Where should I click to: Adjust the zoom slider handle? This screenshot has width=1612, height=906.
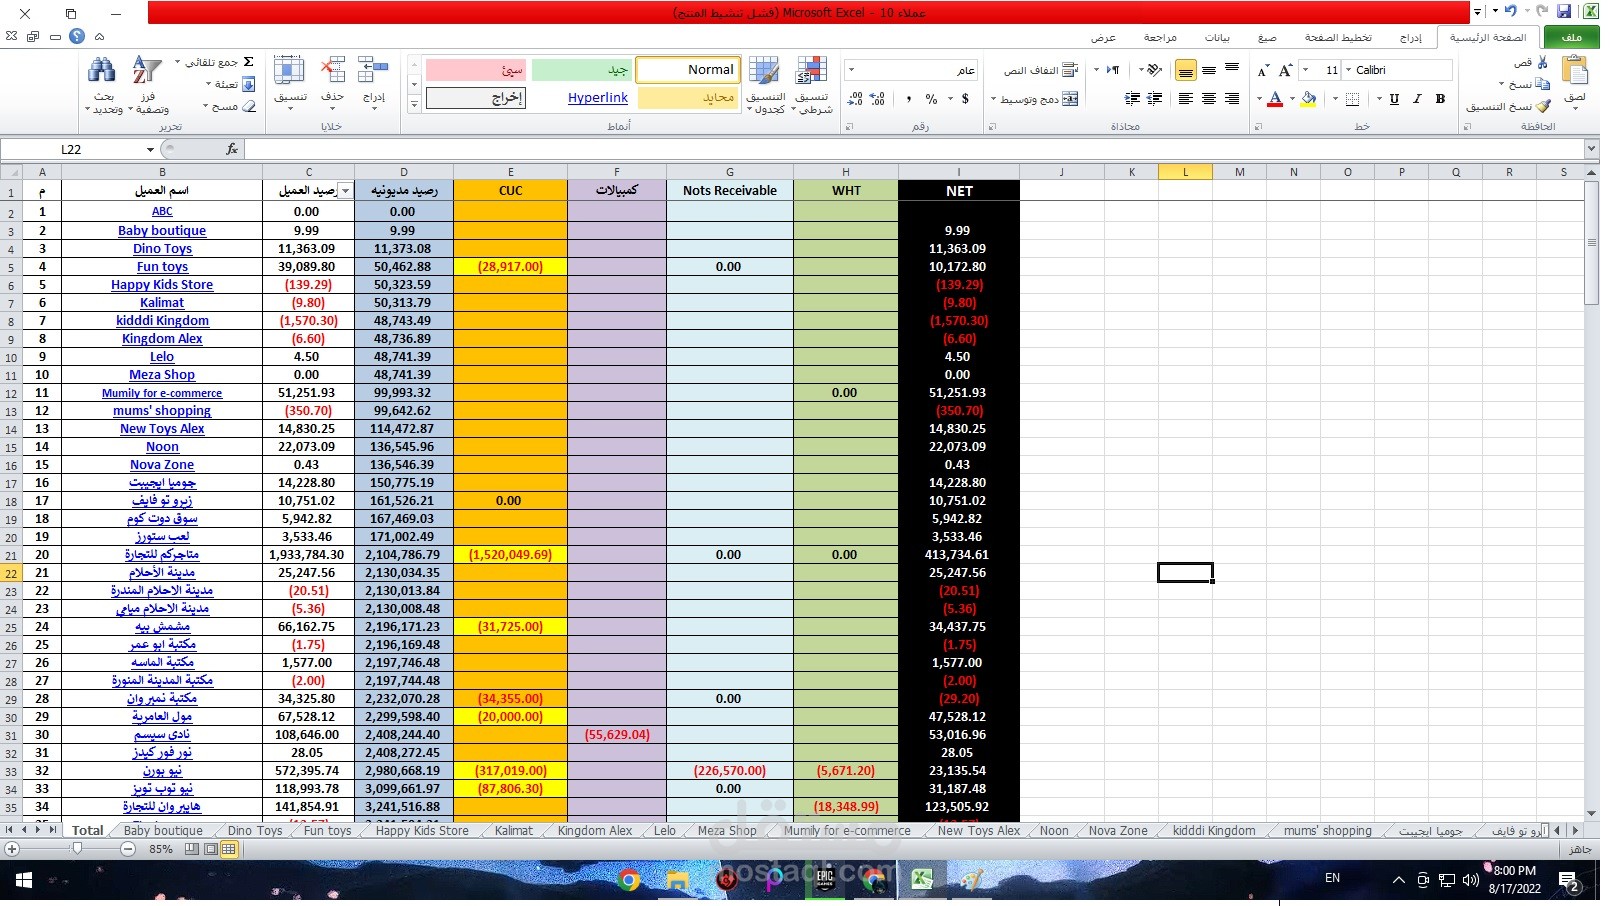click(x=78, y=849)
